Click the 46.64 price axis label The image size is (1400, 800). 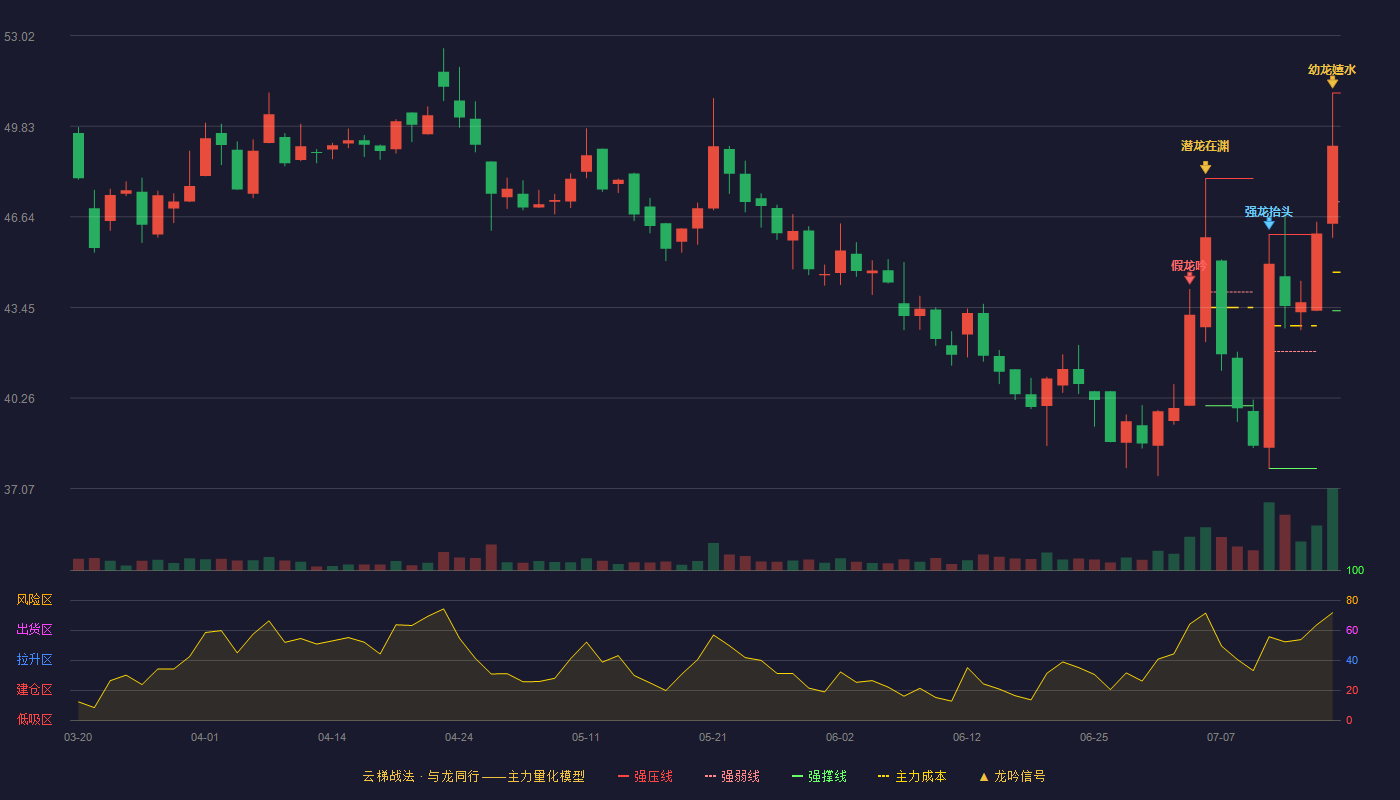click(x=19, y=217)
